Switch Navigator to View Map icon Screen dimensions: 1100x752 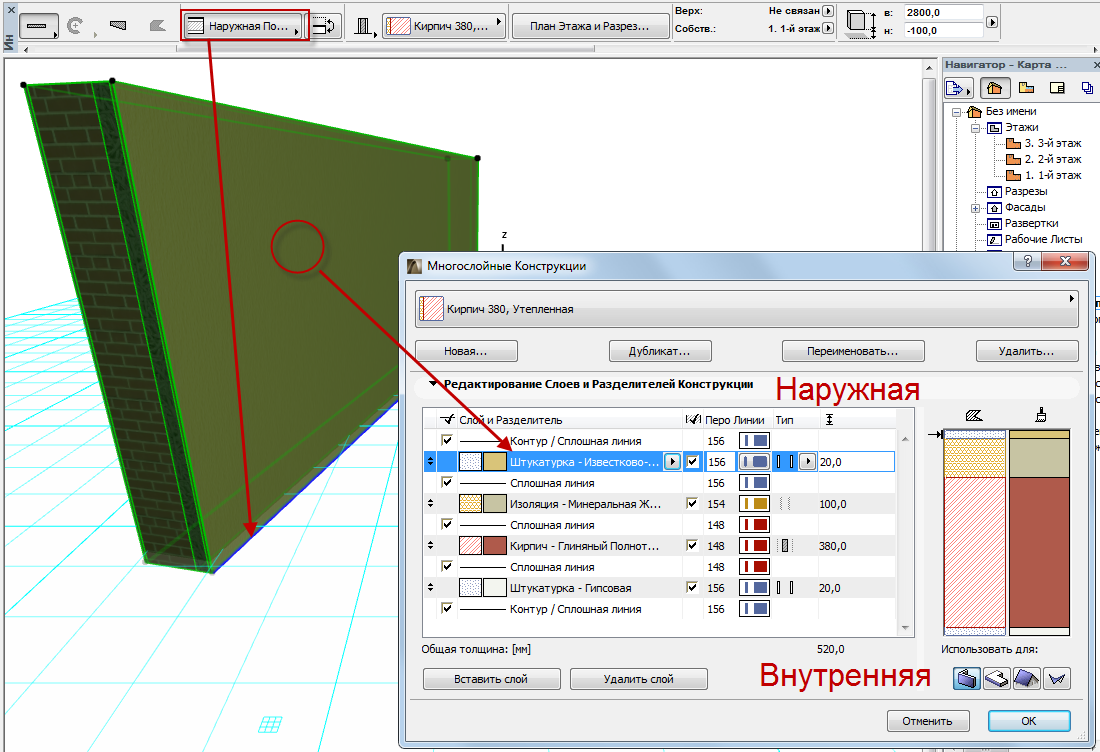pyautogui.click(x=1026, y=88)
